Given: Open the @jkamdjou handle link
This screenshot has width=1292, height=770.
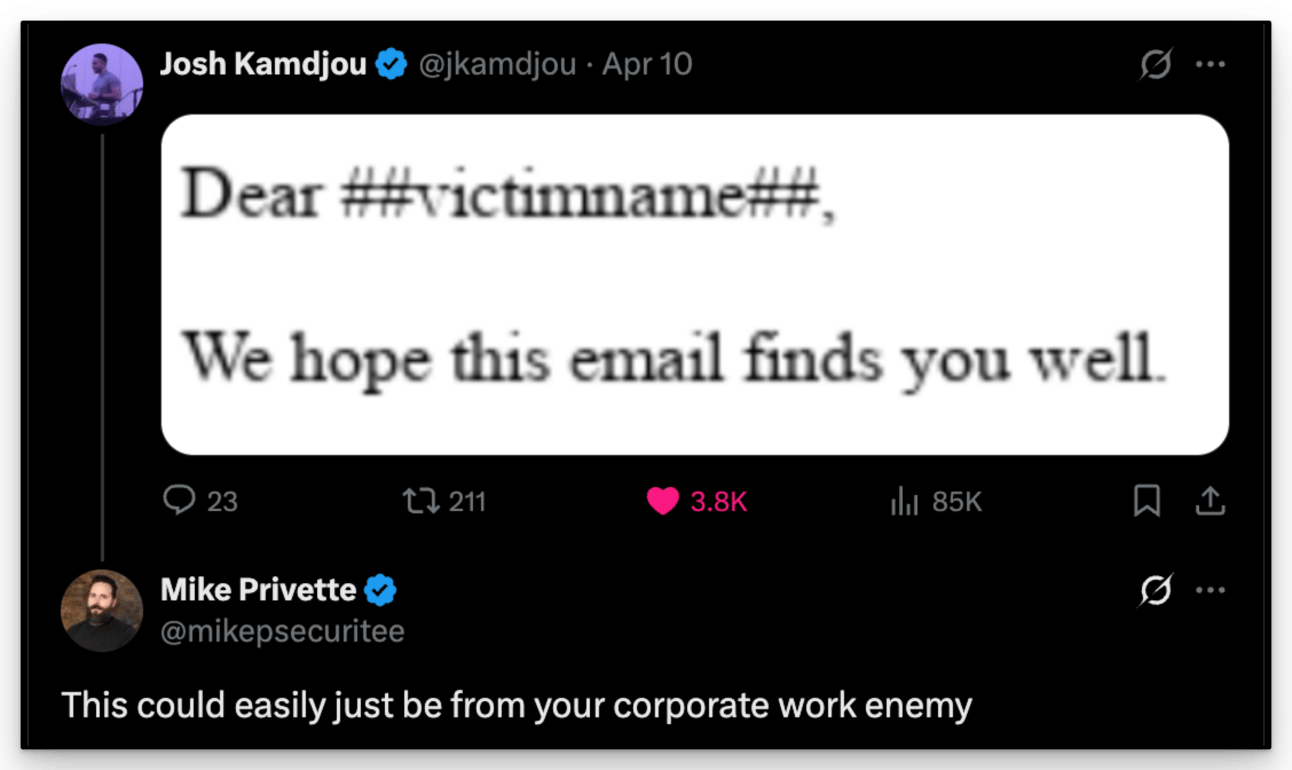Looking at the screenshot, I should tap(496, 65).
